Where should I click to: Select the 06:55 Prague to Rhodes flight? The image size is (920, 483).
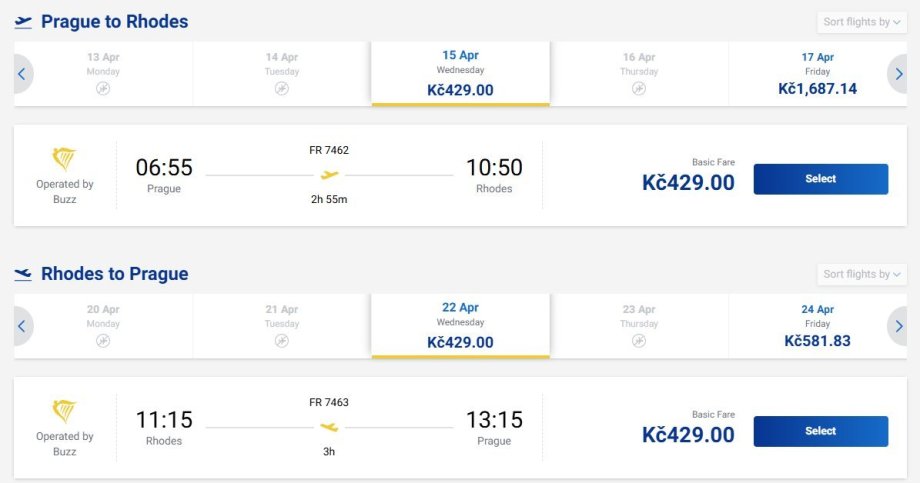[820, 179]
